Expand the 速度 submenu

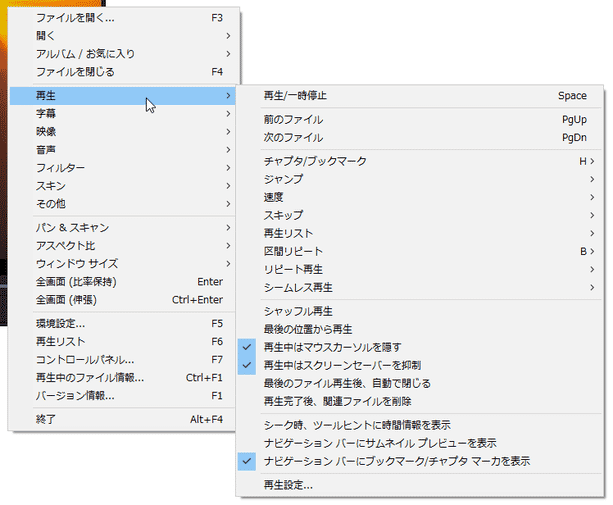tap(273, 197)
